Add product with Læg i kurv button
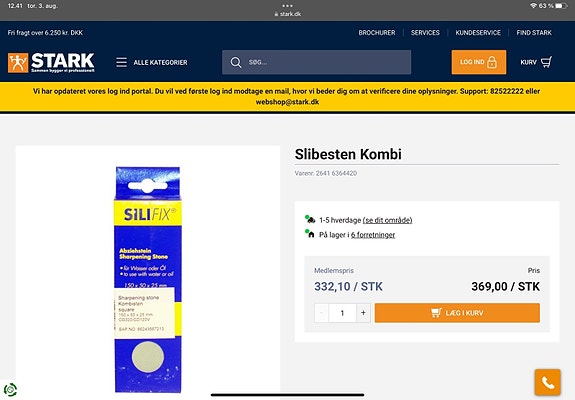575x400 pixels. point(457,313)
